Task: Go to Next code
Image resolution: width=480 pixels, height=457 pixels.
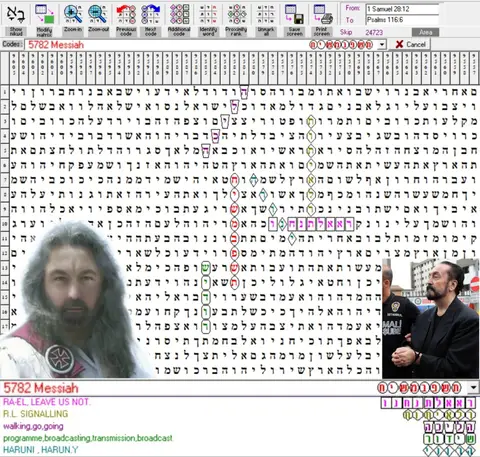Action: click(x=150, y=19)
